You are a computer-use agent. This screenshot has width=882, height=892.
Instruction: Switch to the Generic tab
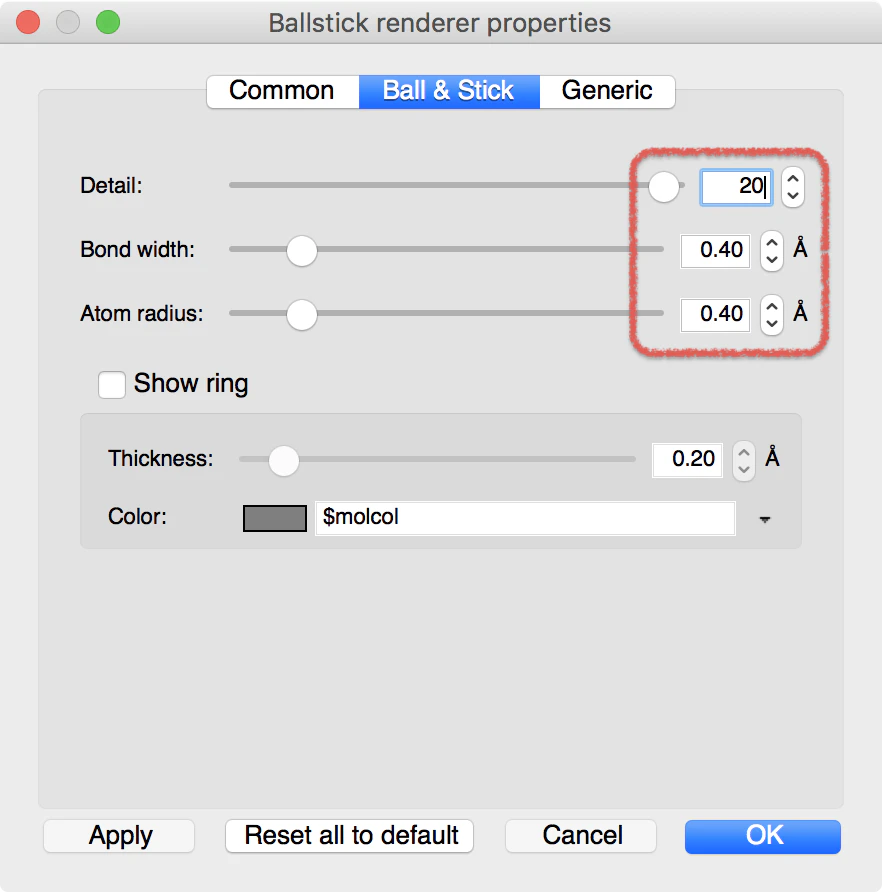tap(607, 91)
